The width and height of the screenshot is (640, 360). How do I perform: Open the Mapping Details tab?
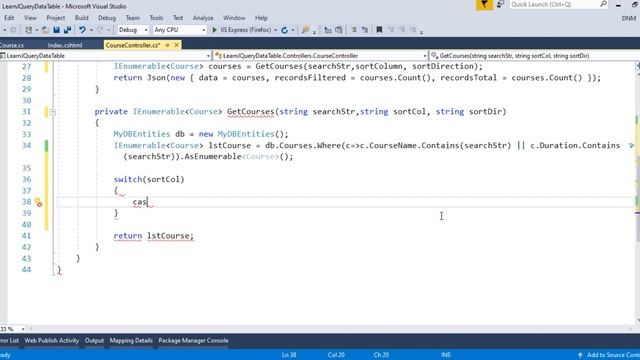coord(131,340)
